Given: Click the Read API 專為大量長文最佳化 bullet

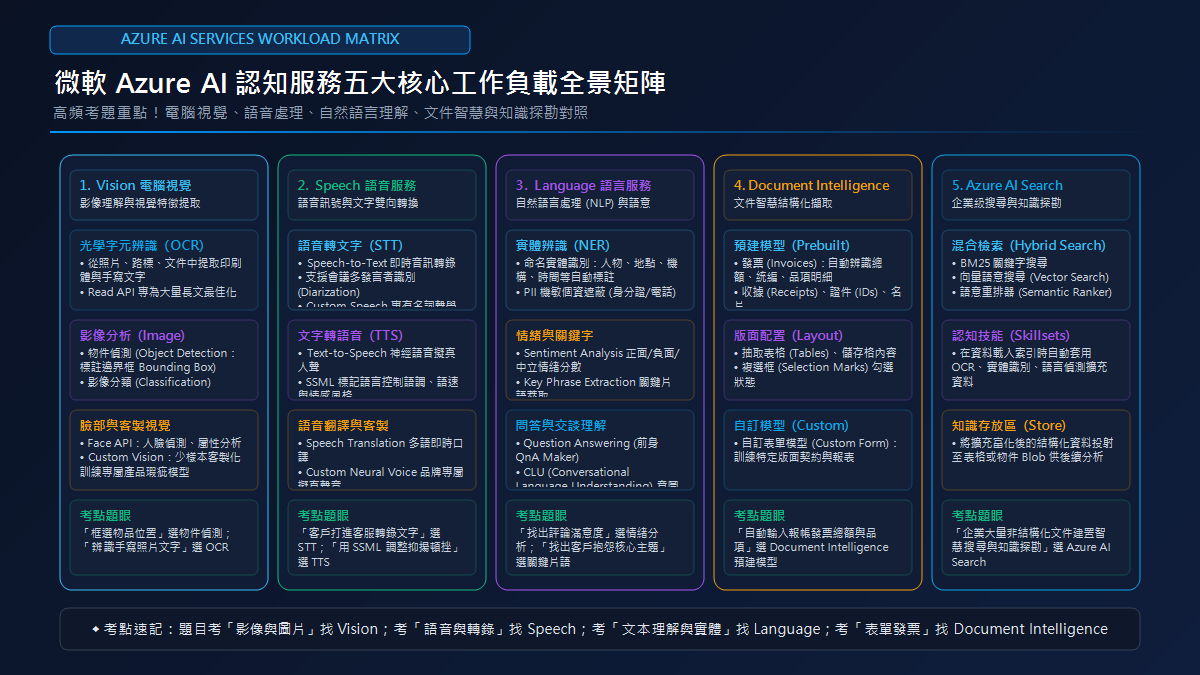Looking at the screenshot, I should [x=159, y=293].
